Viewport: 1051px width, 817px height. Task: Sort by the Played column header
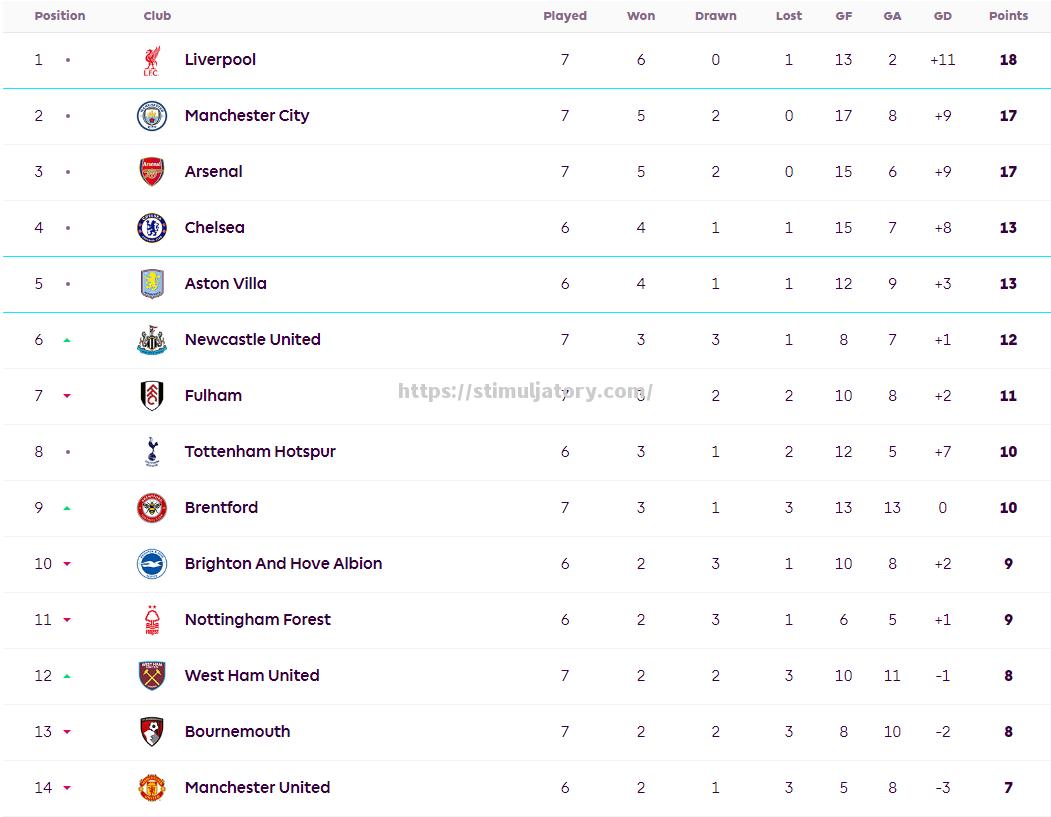tap(565, 16)
